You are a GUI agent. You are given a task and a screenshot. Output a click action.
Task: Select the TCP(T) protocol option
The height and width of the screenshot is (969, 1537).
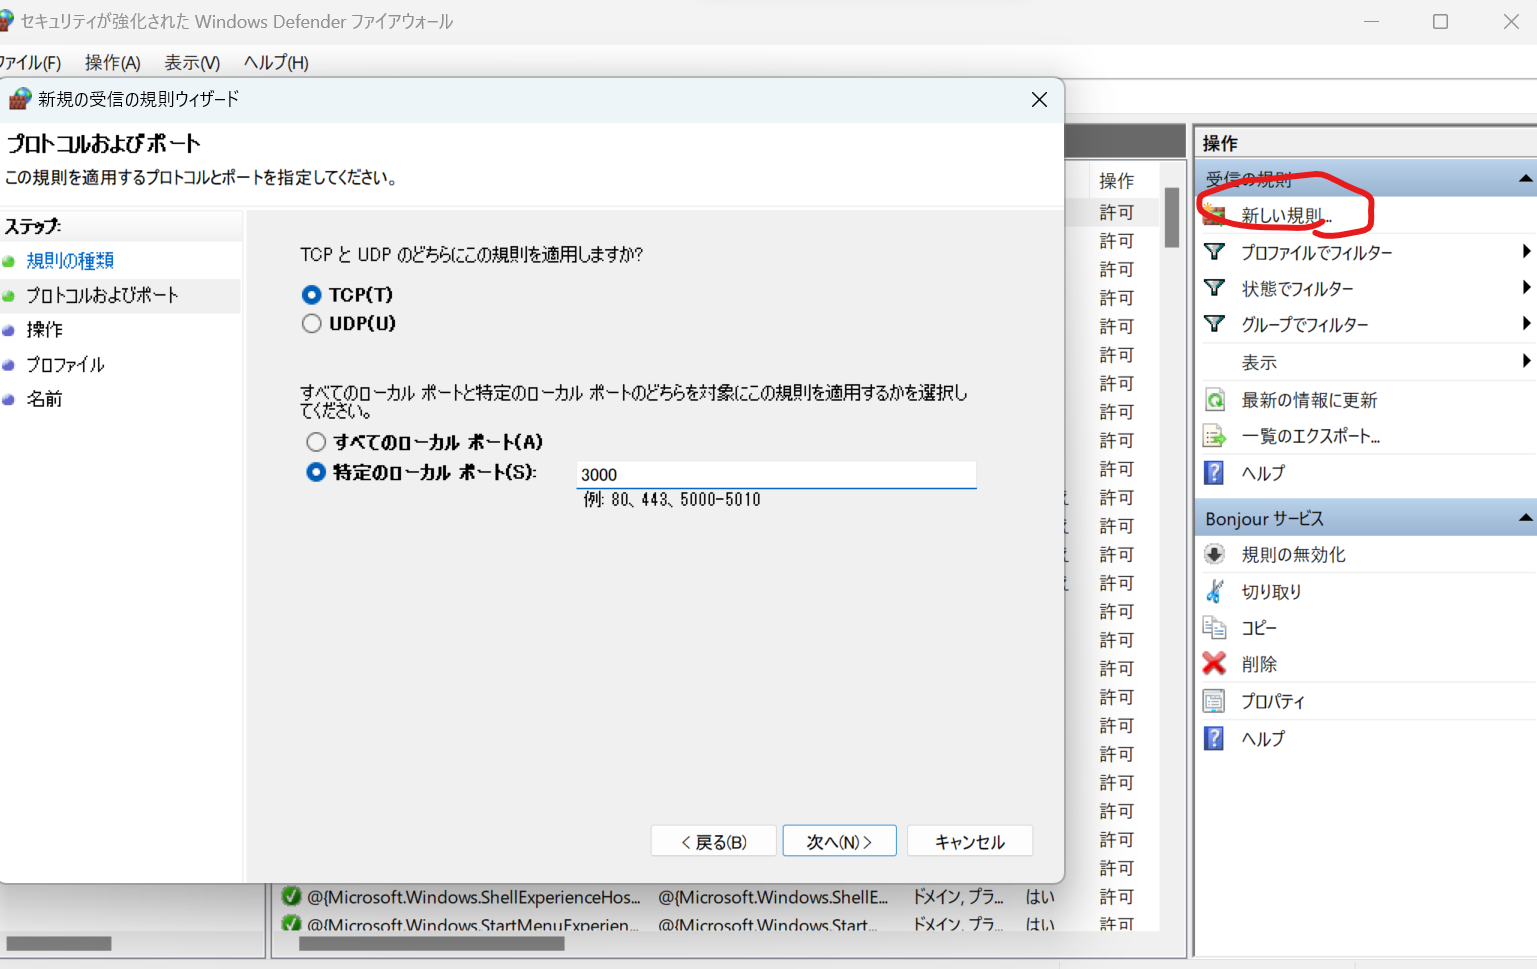pos(311,294)
